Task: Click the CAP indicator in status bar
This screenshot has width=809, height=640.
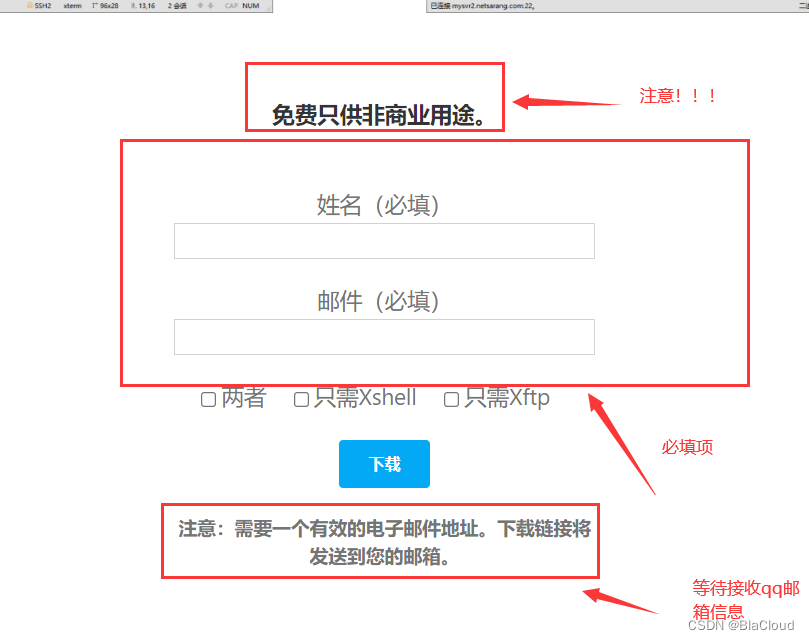Action: pyautogui.click(x=231, y=6)
